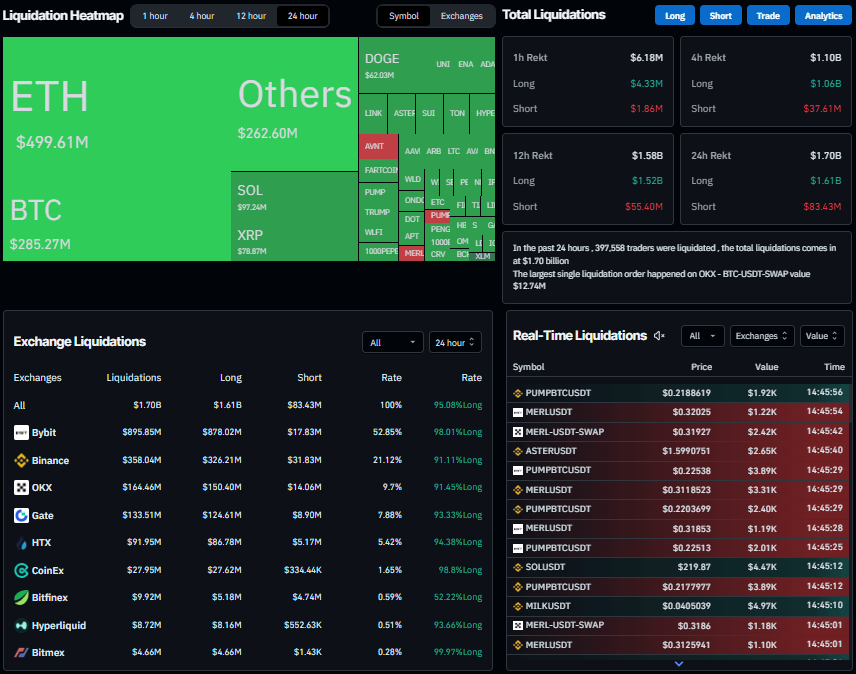Switch heatmap view to Symbol
This screenshot has height=674, width=856.
tap(404, 16)
